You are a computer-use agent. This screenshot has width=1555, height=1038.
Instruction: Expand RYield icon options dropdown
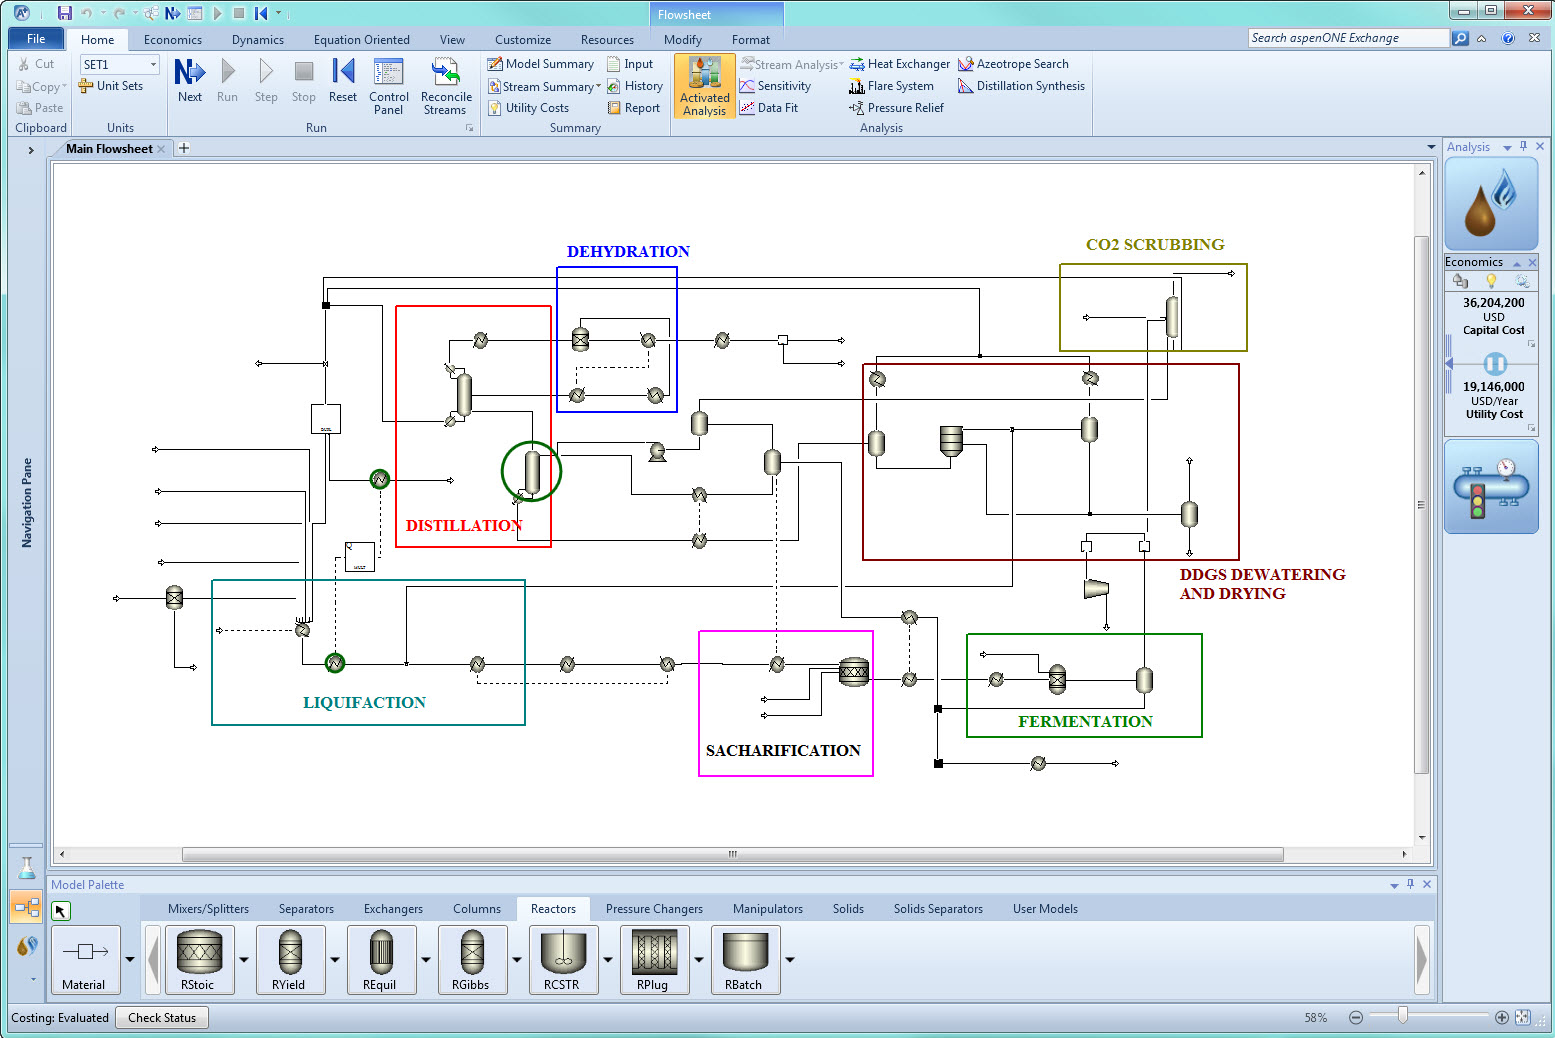tap(335, 959)
